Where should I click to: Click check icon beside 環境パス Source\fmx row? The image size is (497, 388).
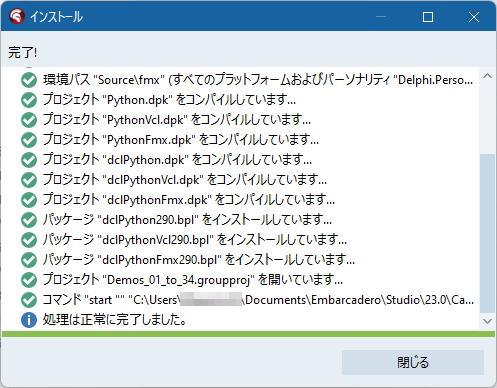(x=29, y=80)
